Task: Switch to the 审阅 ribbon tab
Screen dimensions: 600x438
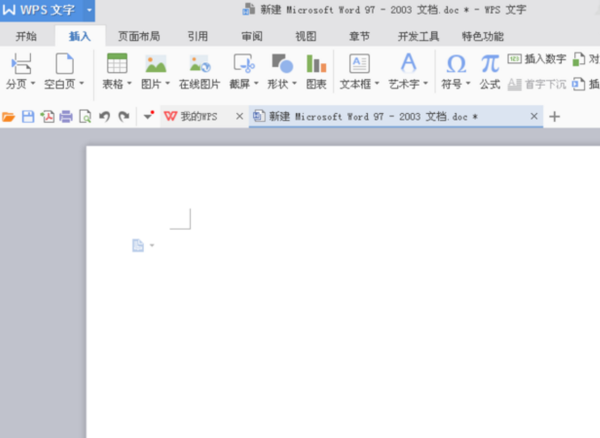Action: tap(252, 36)
